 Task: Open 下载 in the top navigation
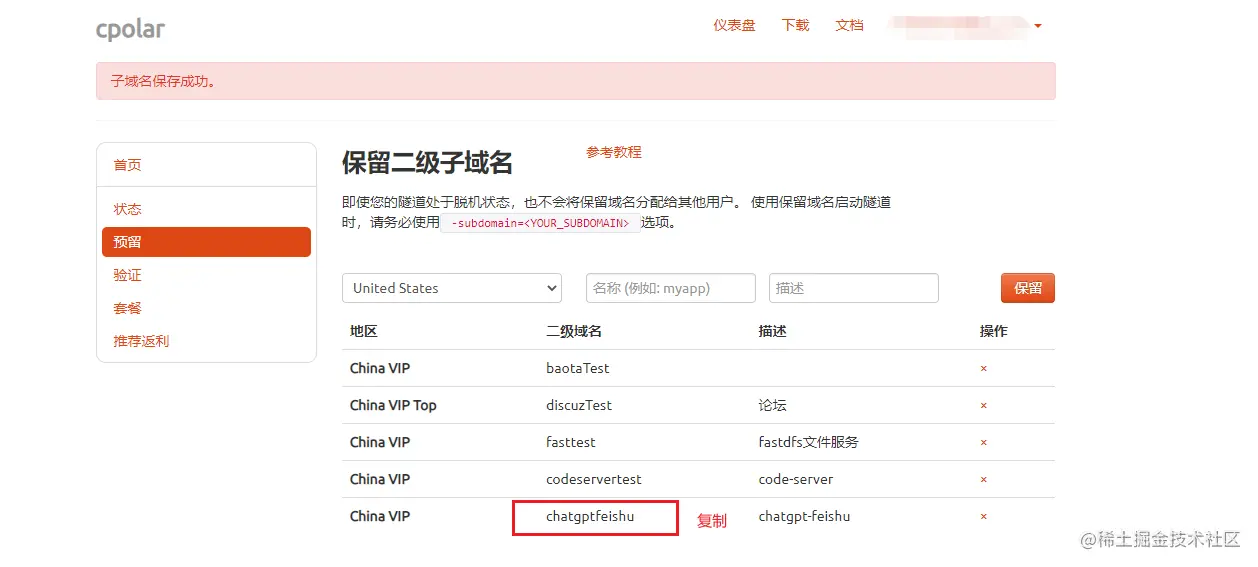tap(796, 25)
